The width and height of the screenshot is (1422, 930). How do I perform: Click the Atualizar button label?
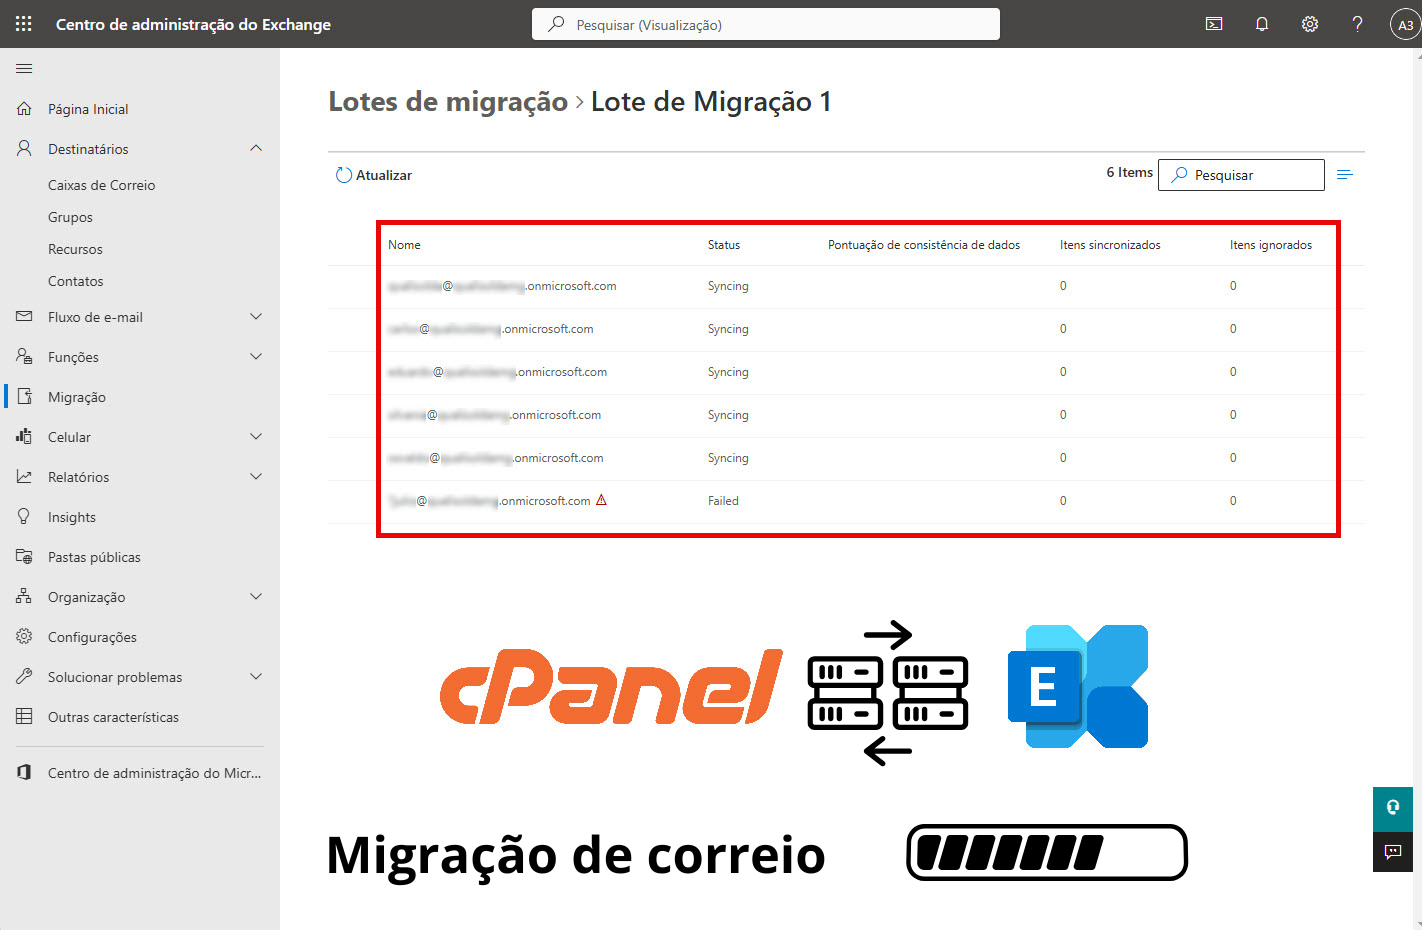384,175
